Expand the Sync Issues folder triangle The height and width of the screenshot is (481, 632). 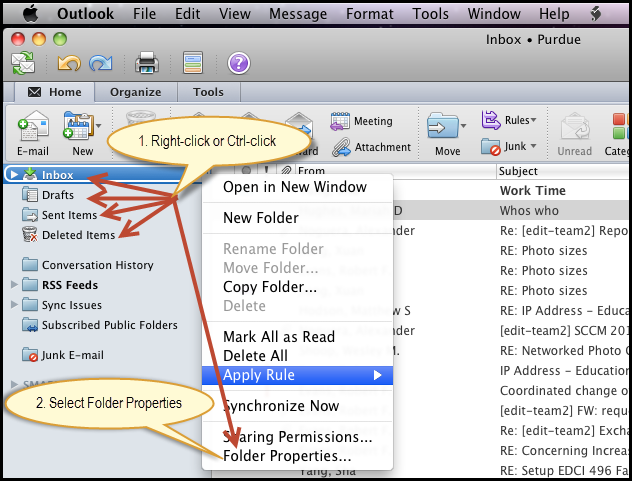pyautogui.click(x=14, y=304)
